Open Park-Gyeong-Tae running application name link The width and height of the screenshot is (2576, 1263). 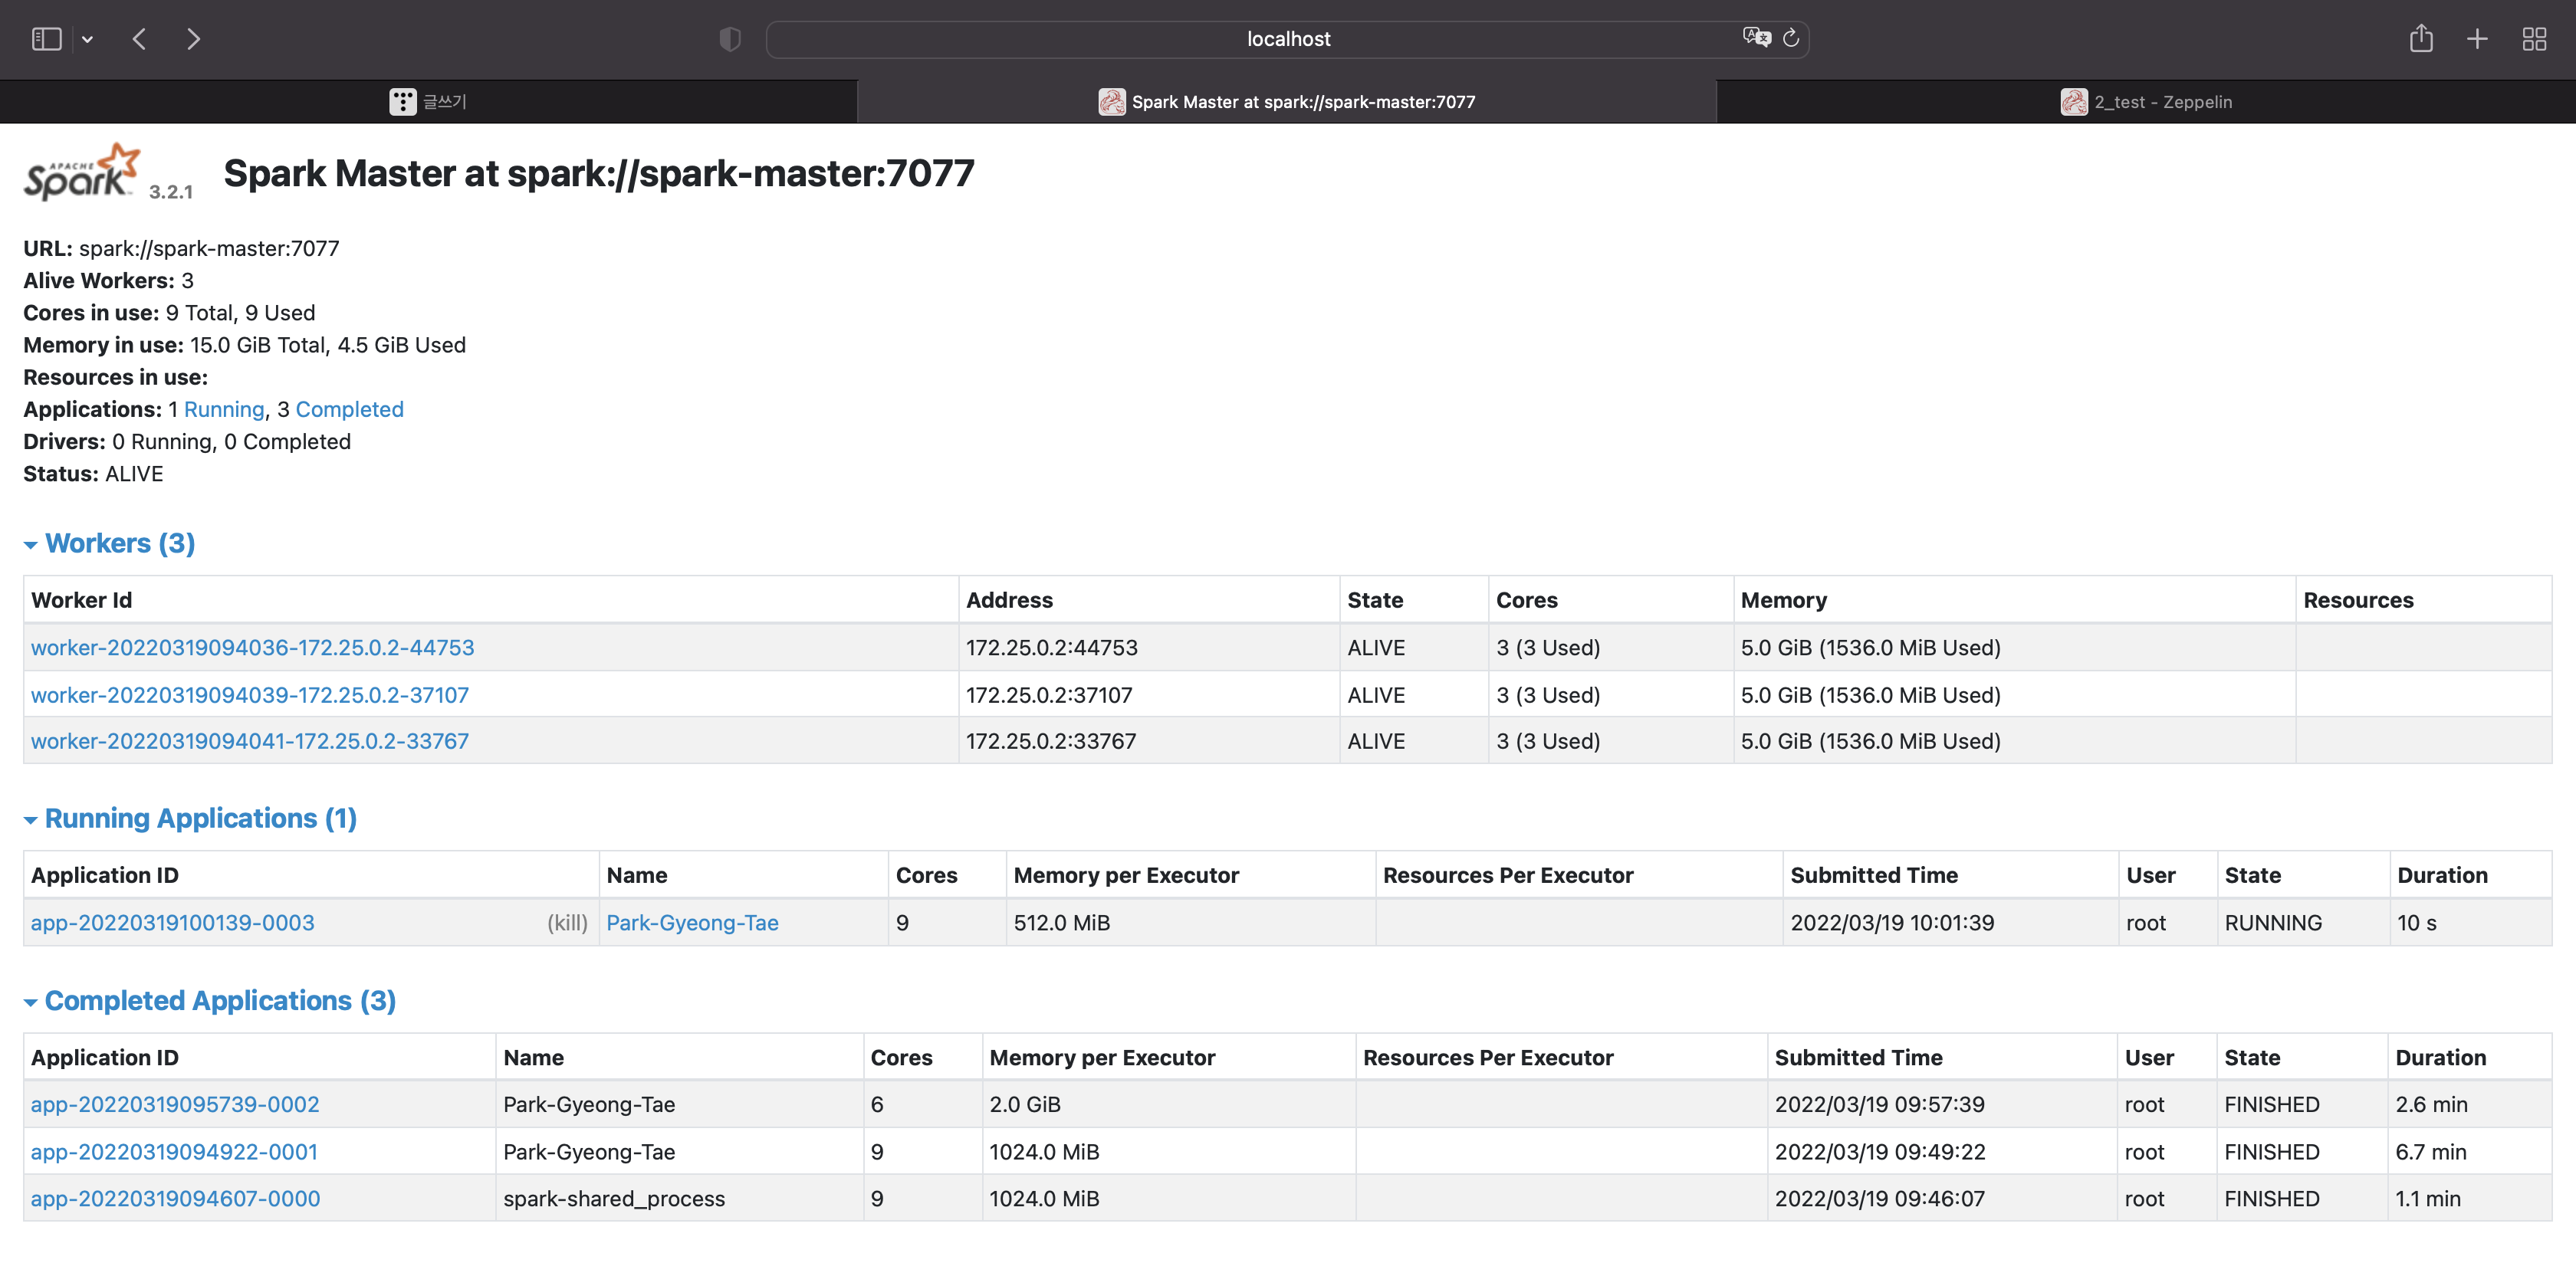coord(692,922)
